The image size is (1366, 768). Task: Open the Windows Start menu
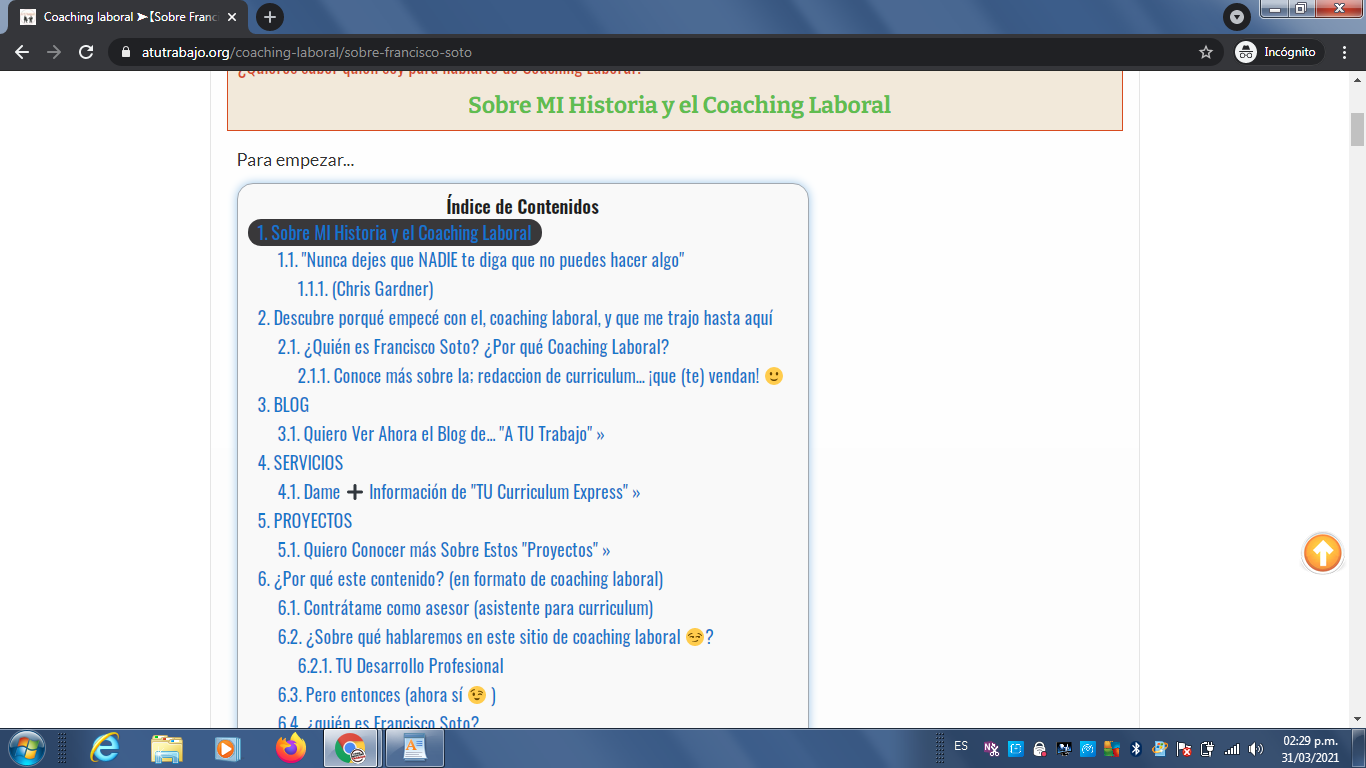[x=25, y=748]
